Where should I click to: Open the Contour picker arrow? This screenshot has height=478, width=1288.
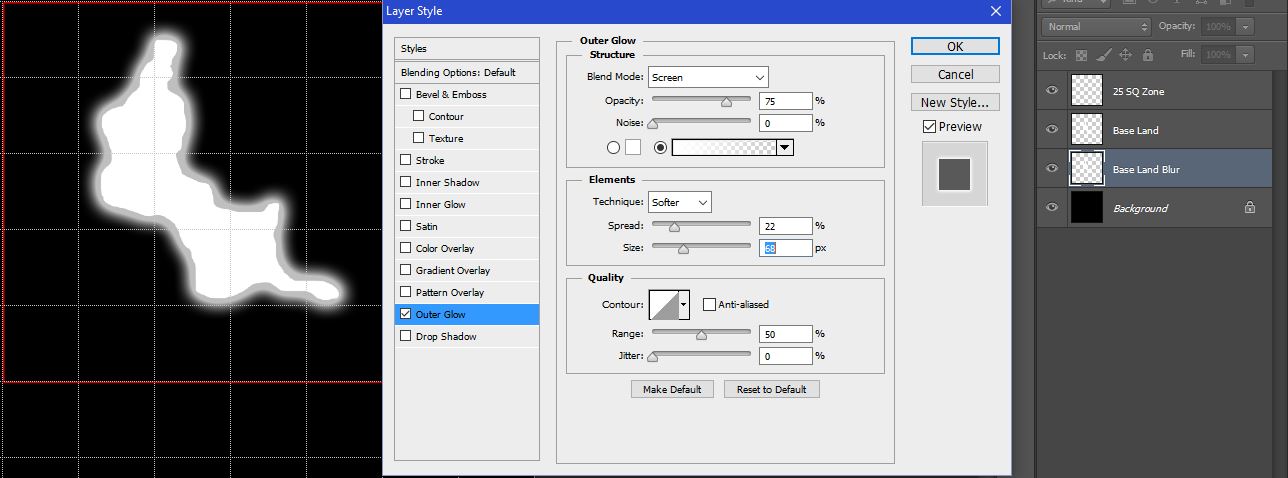point(684,304)
